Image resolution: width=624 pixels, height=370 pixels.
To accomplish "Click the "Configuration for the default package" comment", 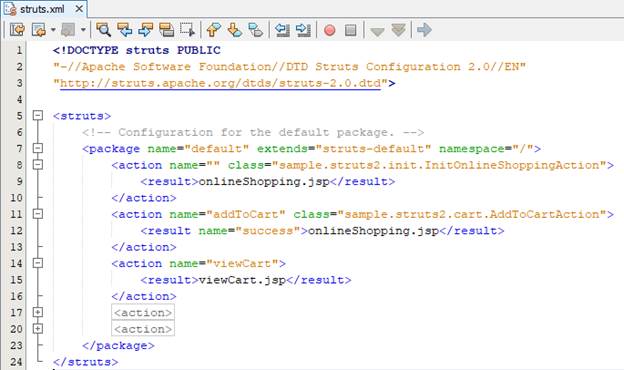I will 253,132.
